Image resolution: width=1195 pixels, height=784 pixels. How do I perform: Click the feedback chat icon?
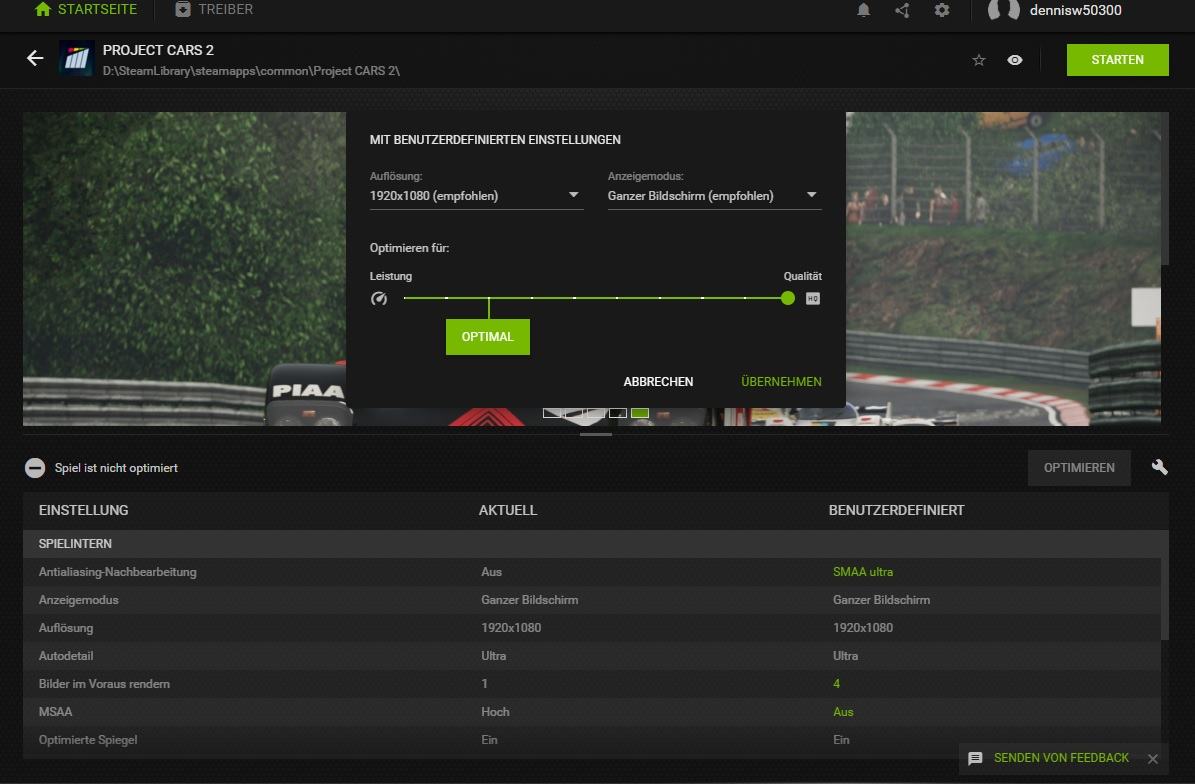point(976,758)
